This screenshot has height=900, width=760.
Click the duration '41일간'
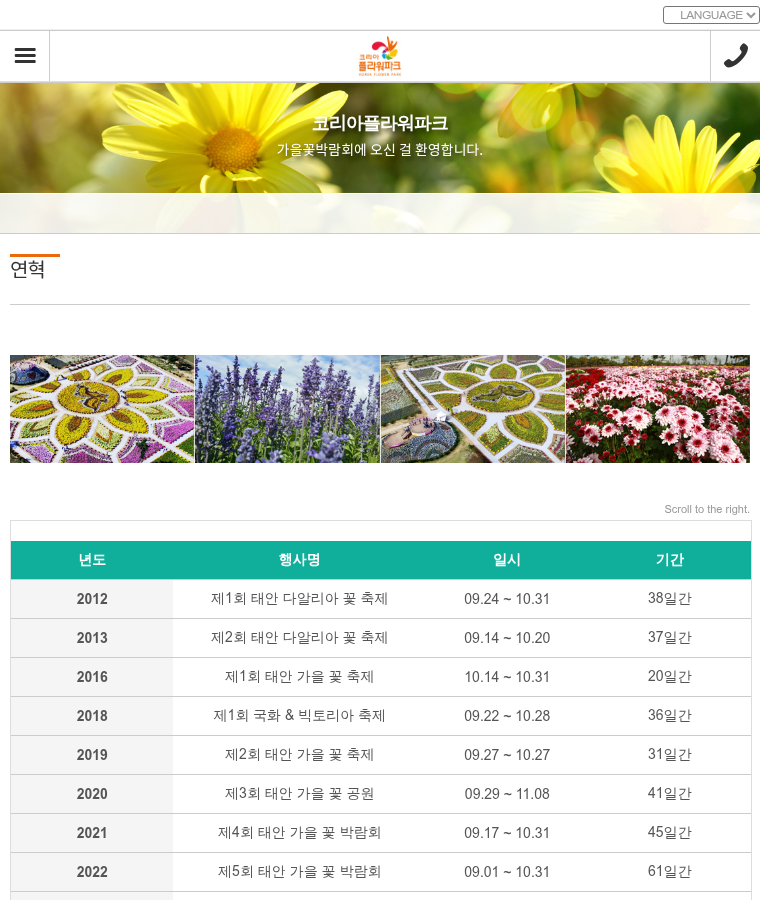coord(669,794)
